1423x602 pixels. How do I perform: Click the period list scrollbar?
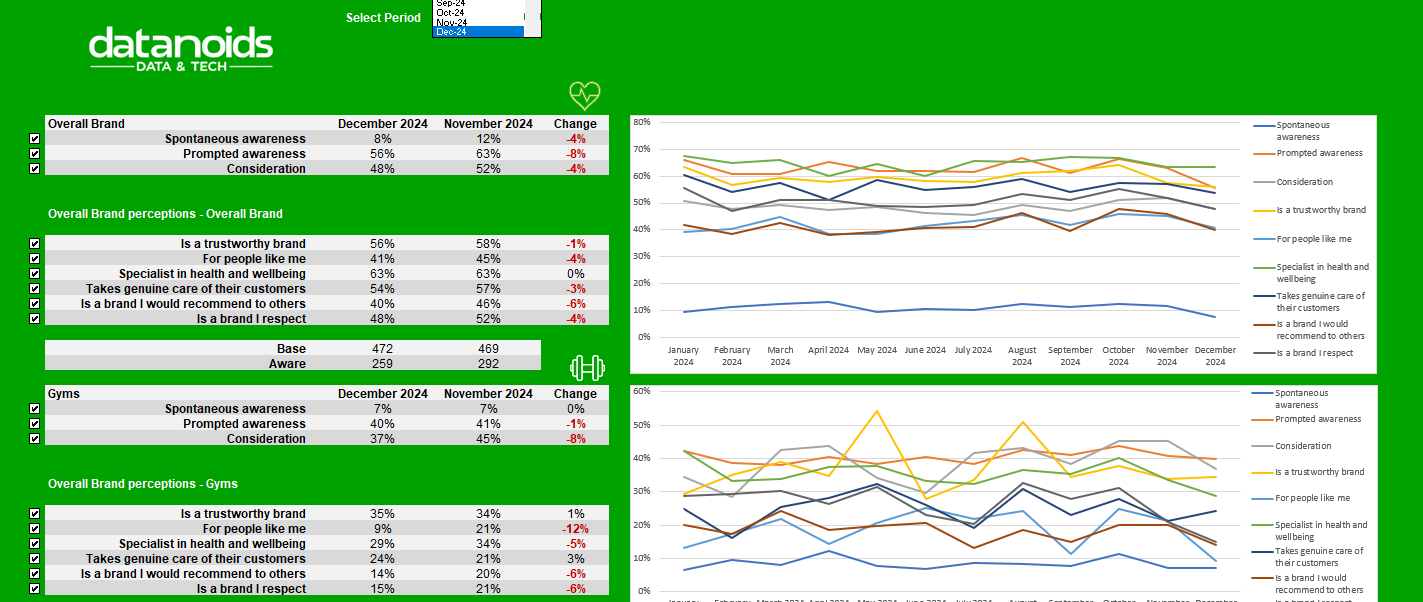pyautogui.click(x=532, y=18)
